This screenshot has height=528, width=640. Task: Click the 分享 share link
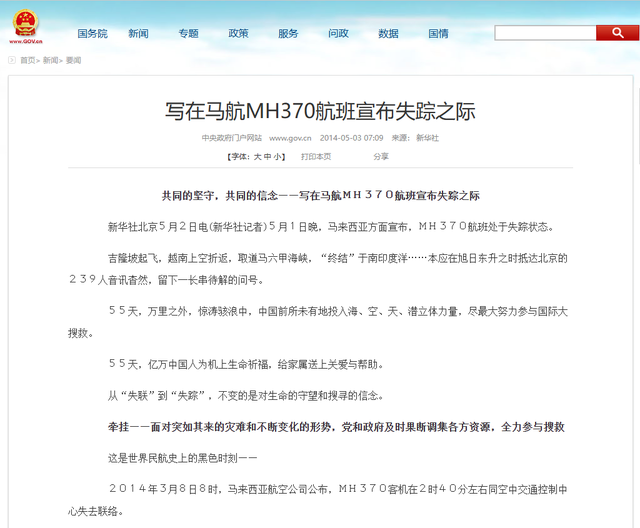click(x=381, y=157)
